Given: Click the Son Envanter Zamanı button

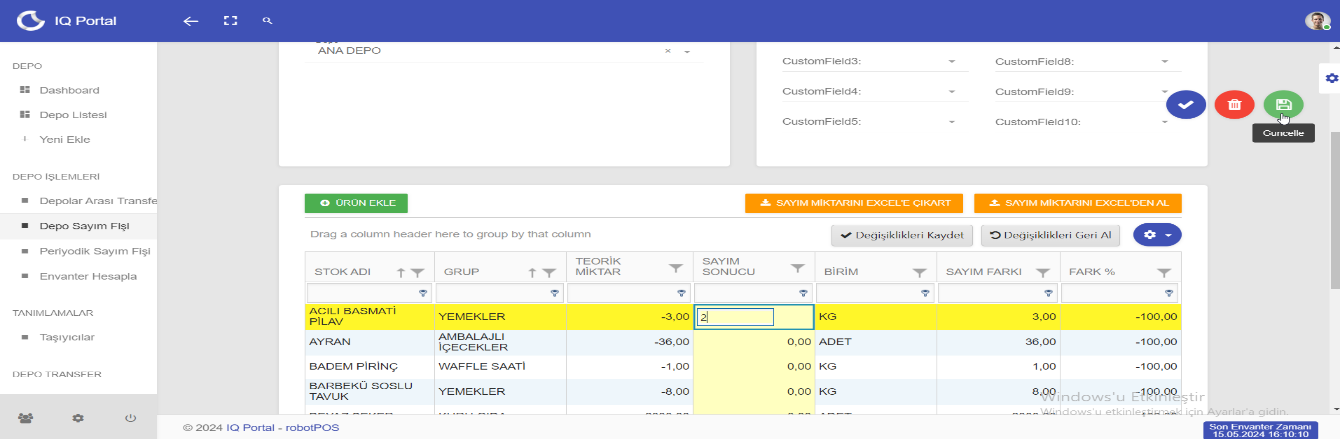Looking at the screenshot, I should (x=1260, y=430).
